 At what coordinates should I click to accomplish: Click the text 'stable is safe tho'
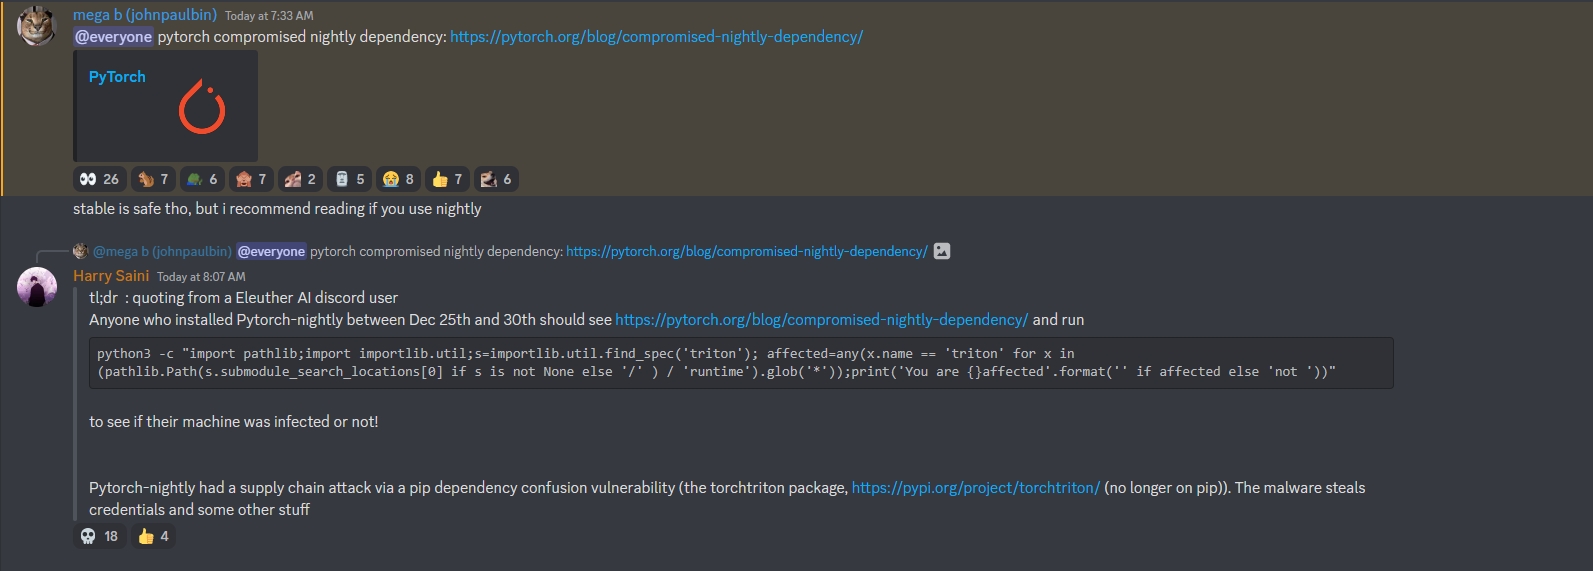coord(132,209)
